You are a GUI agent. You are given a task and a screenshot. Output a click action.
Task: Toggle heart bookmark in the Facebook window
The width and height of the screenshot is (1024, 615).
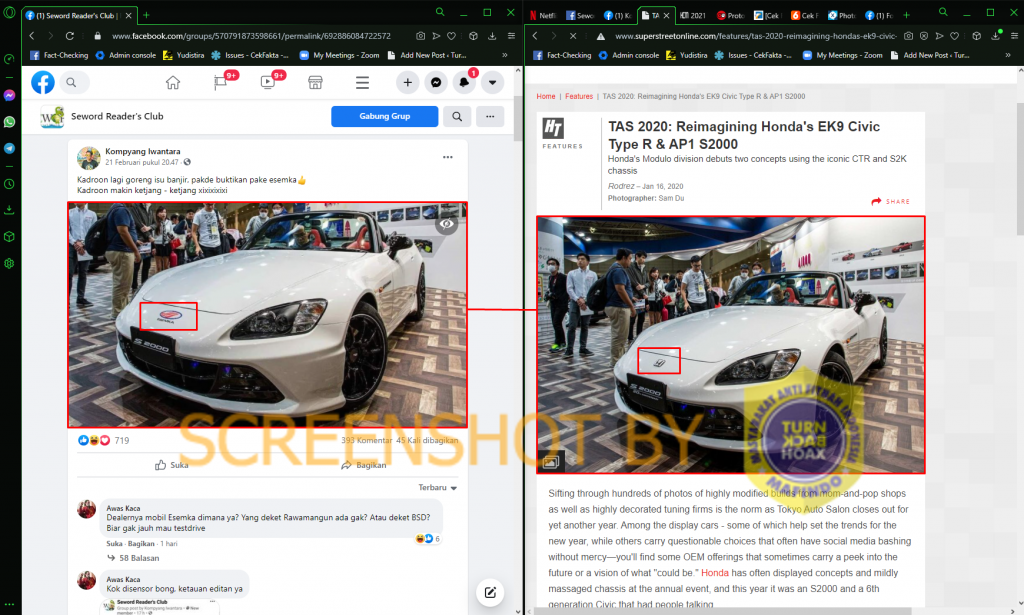click(x=451, y=36)
